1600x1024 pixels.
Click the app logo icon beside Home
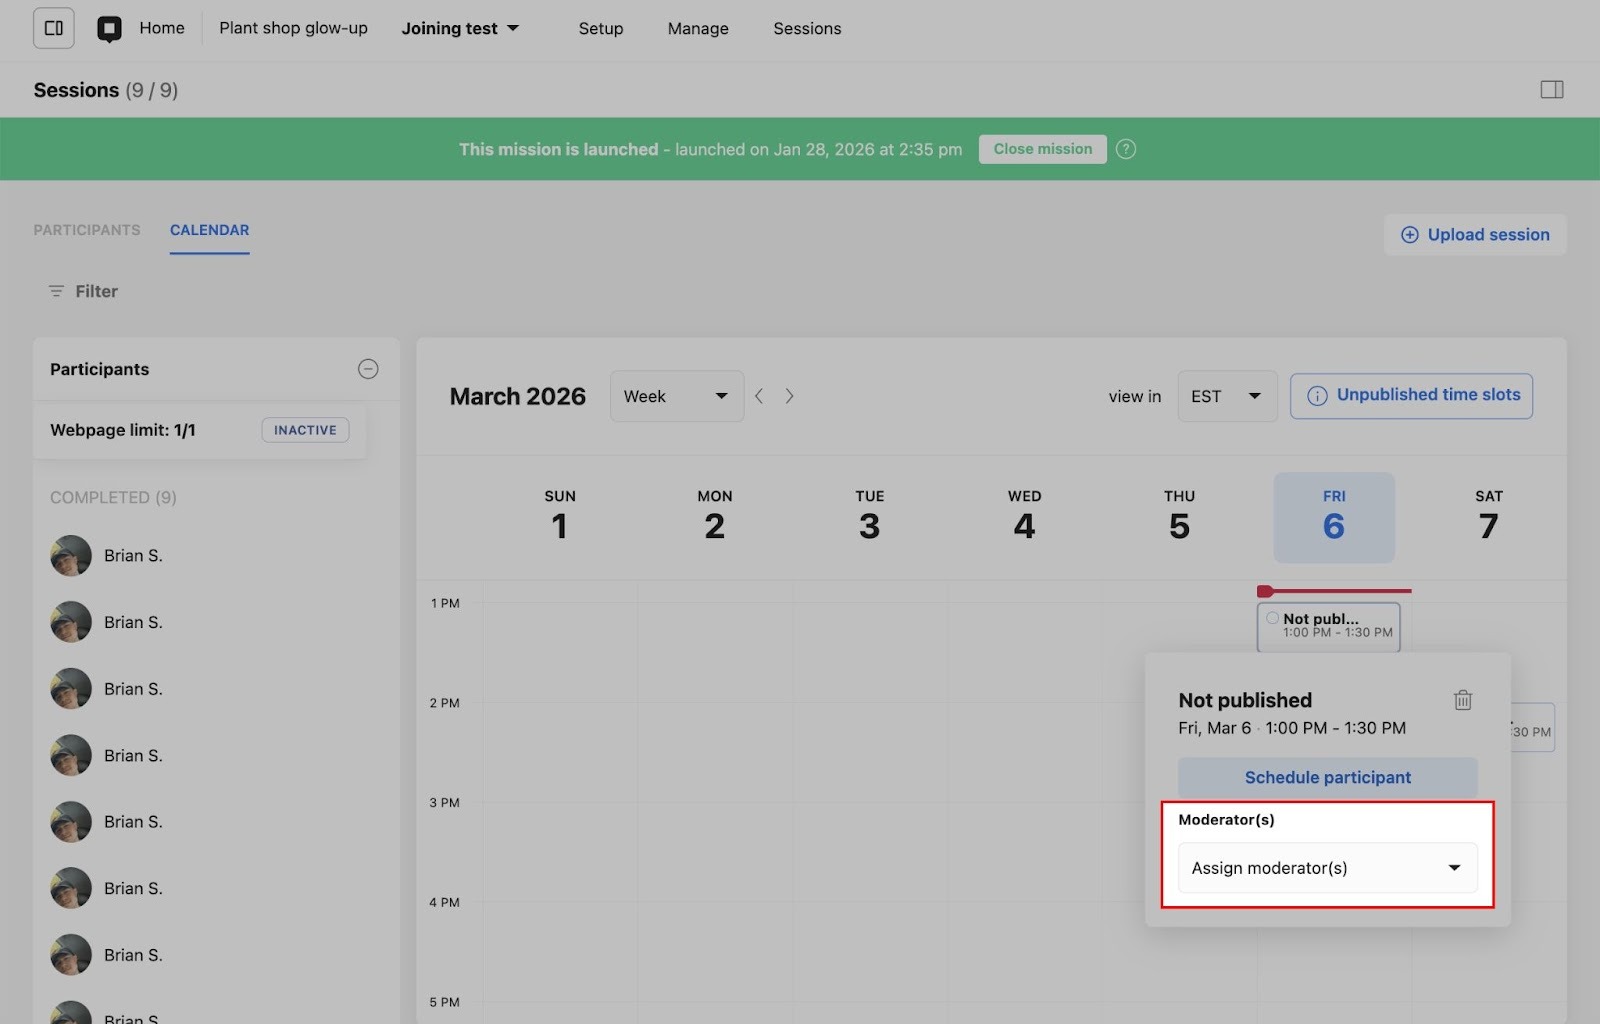pyautogui.click(x=109, y=28)
